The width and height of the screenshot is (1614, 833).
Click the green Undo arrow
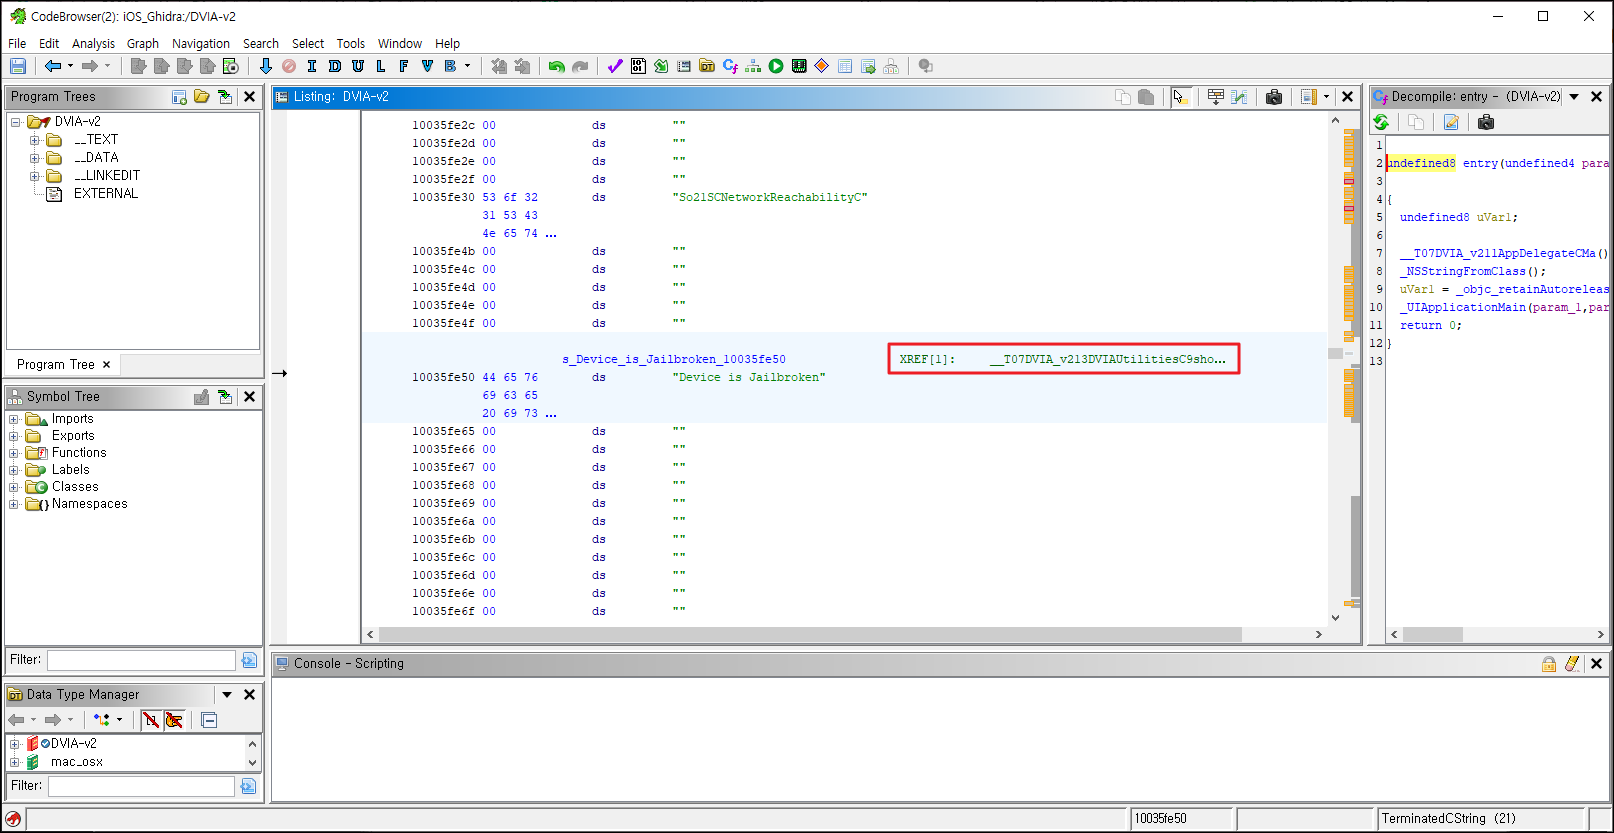556,66
